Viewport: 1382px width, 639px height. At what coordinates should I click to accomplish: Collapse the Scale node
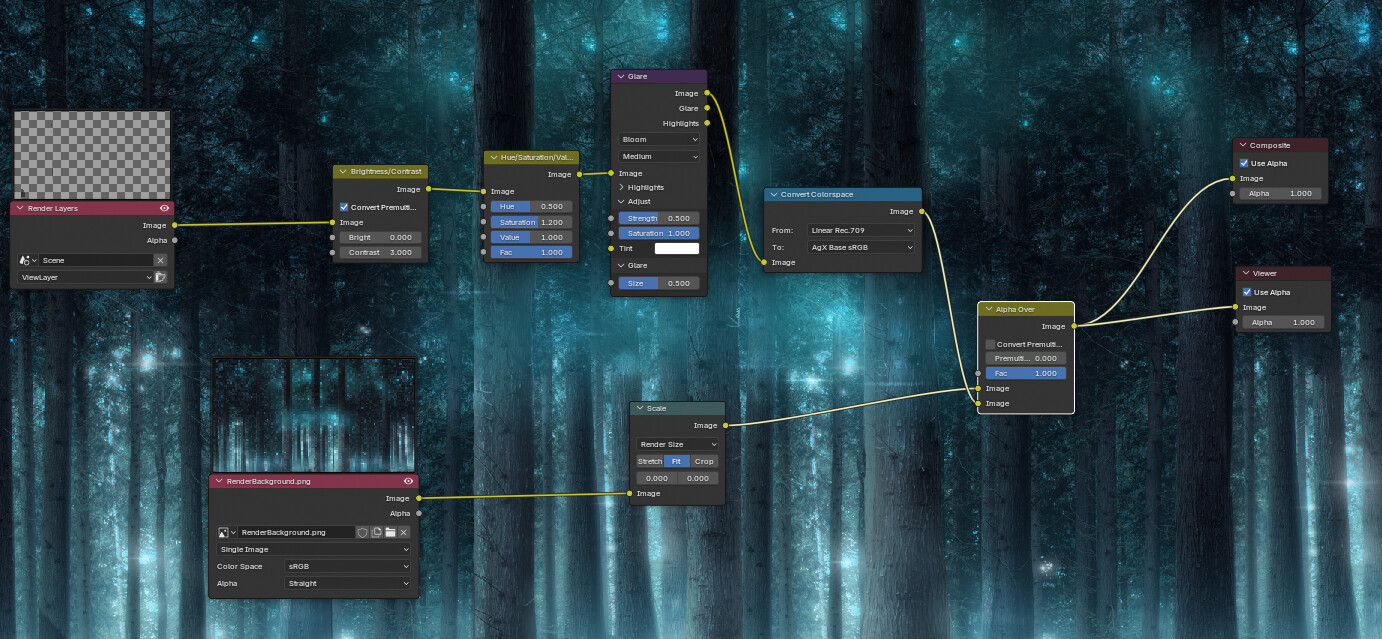(x=639, y=408)
